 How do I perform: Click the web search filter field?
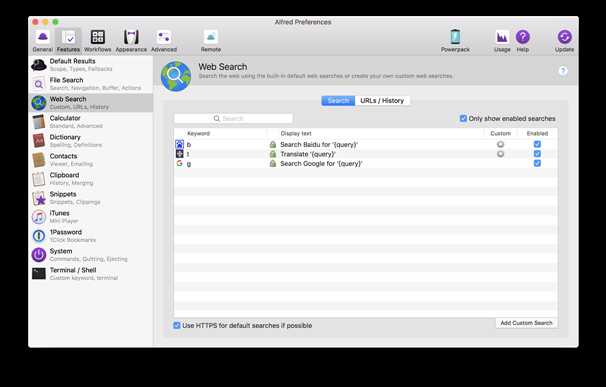[233, 118]
